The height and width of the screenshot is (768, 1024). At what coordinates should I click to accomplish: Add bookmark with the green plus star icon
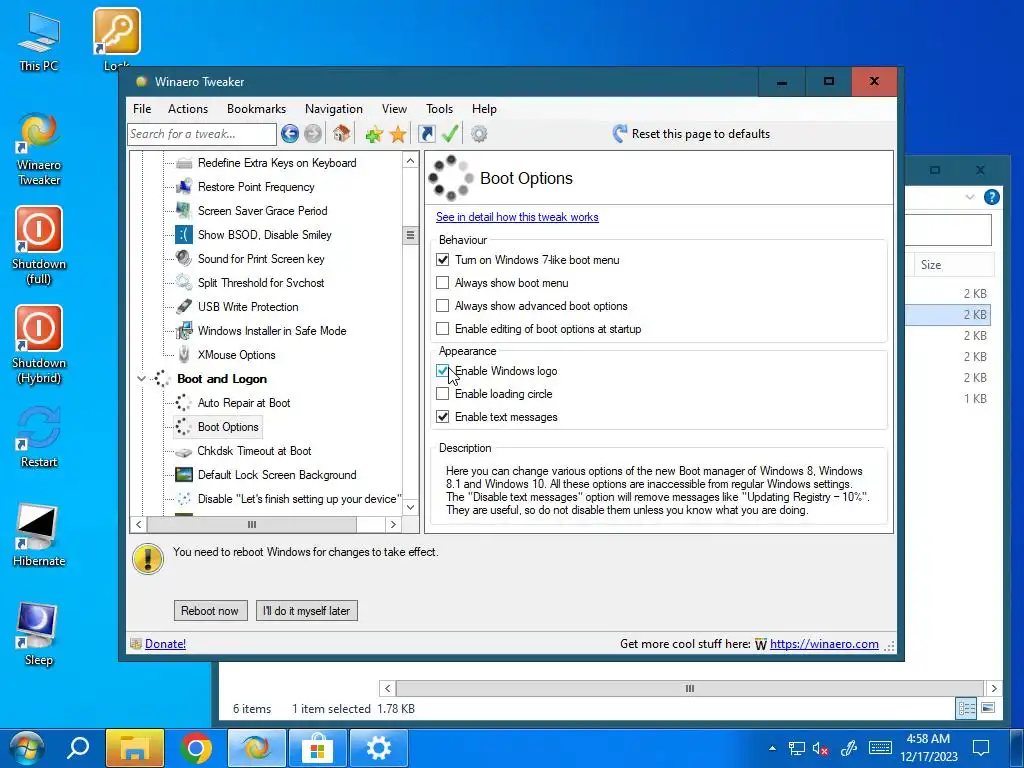[374, 135]
